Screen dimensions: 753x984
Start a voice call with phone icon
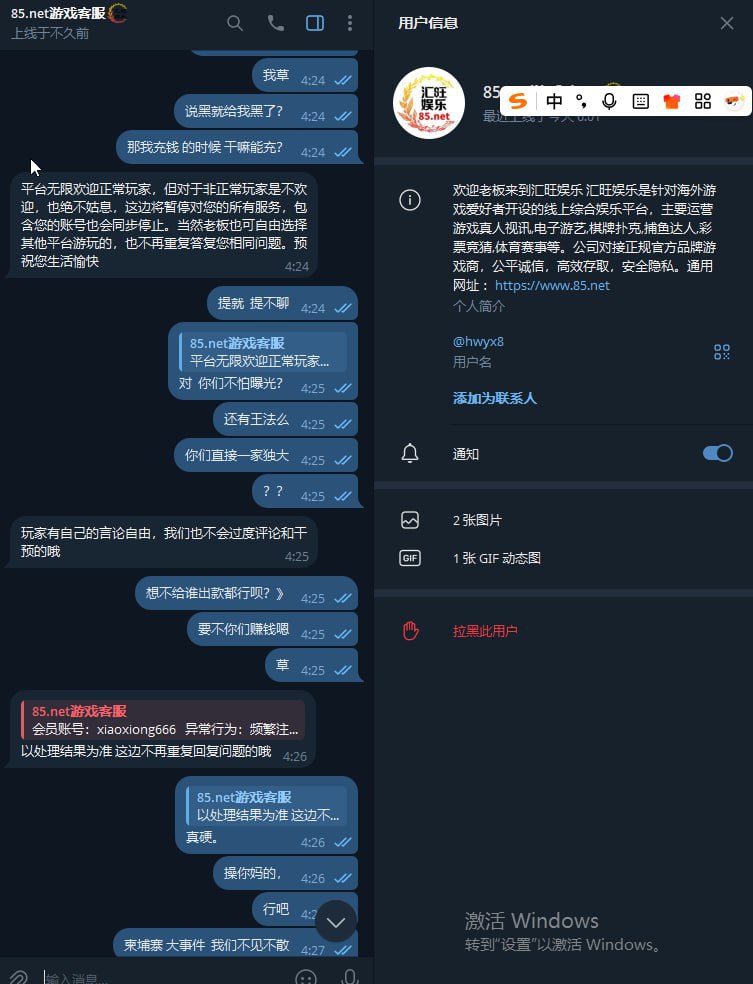[275, 23]
